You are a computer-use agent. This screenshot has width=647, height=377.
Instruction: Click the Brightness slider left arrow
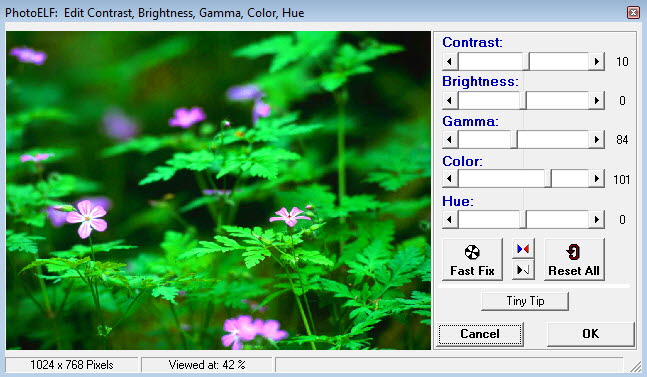click(x=450, y=100)
